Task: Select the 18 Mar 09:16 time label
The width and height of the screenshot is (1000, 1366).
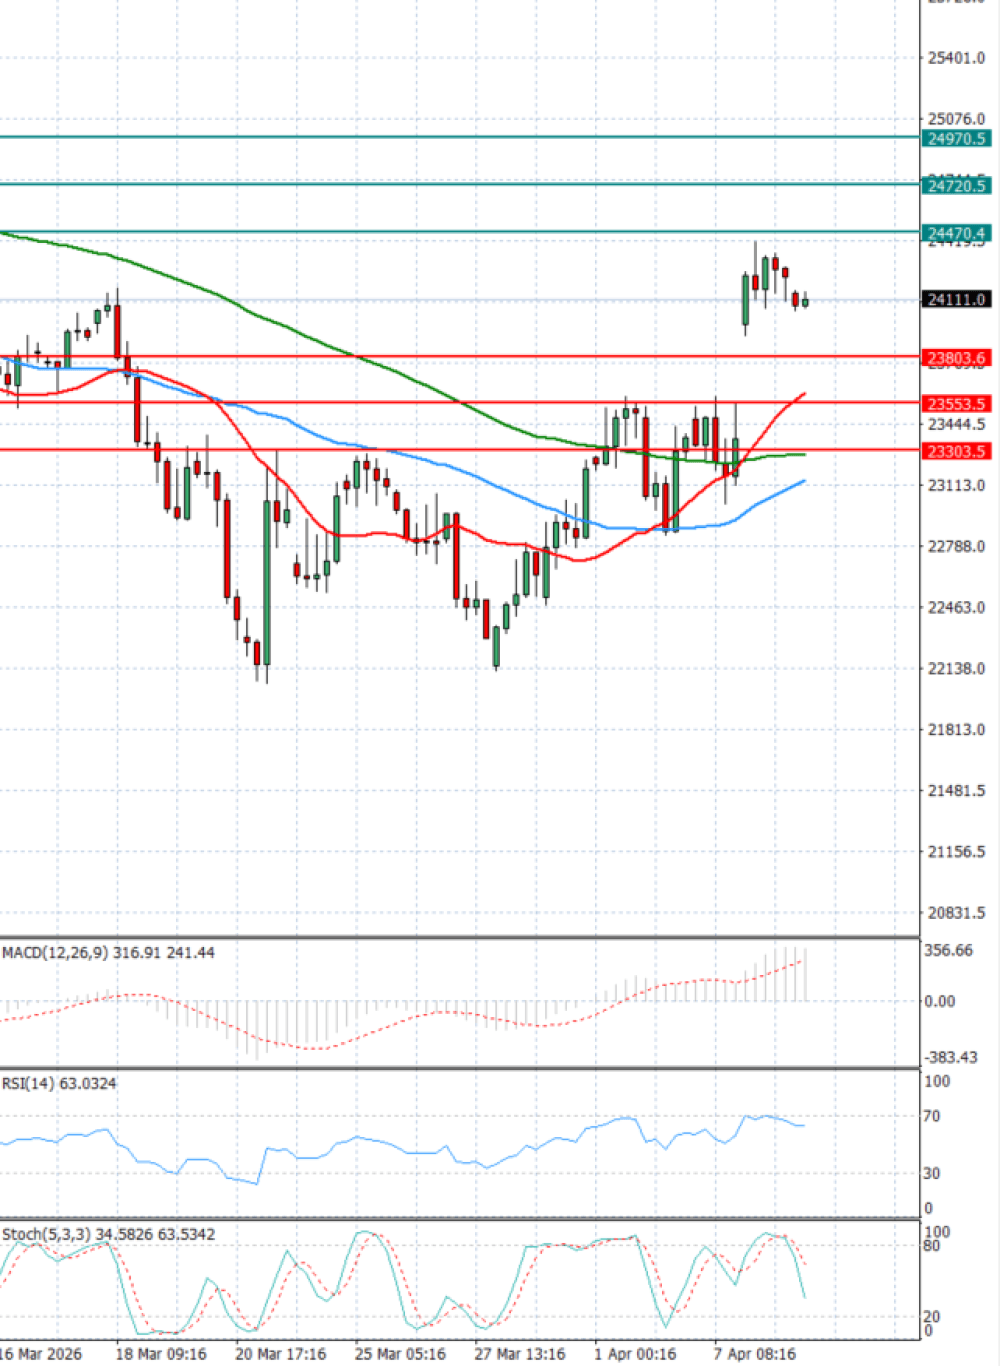Action: pyautogui.click(x=161, y=1354)
